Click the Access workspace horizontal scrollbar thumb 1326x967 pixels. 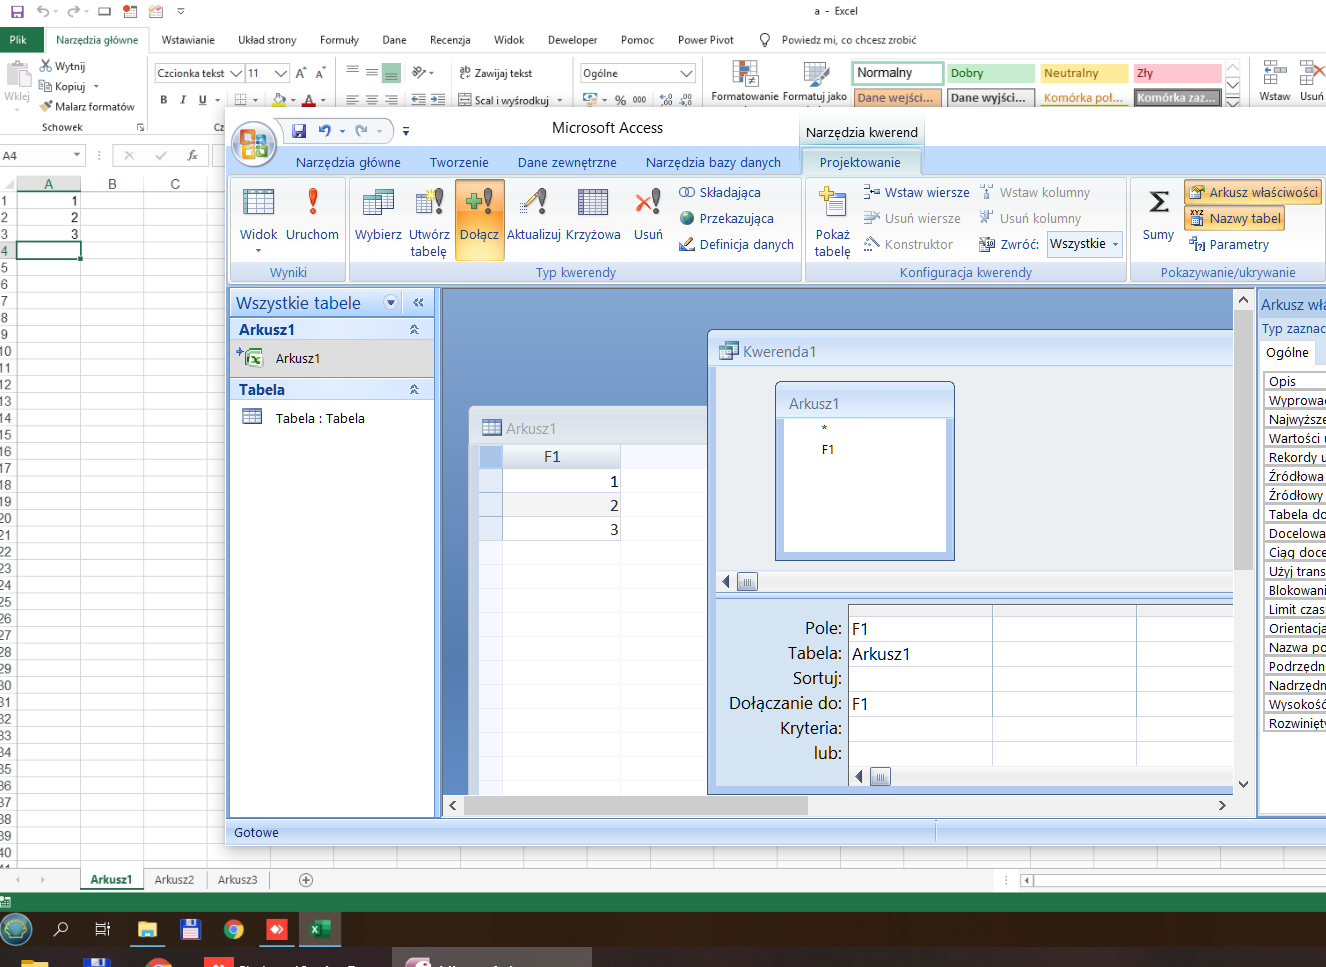[636, 805]
